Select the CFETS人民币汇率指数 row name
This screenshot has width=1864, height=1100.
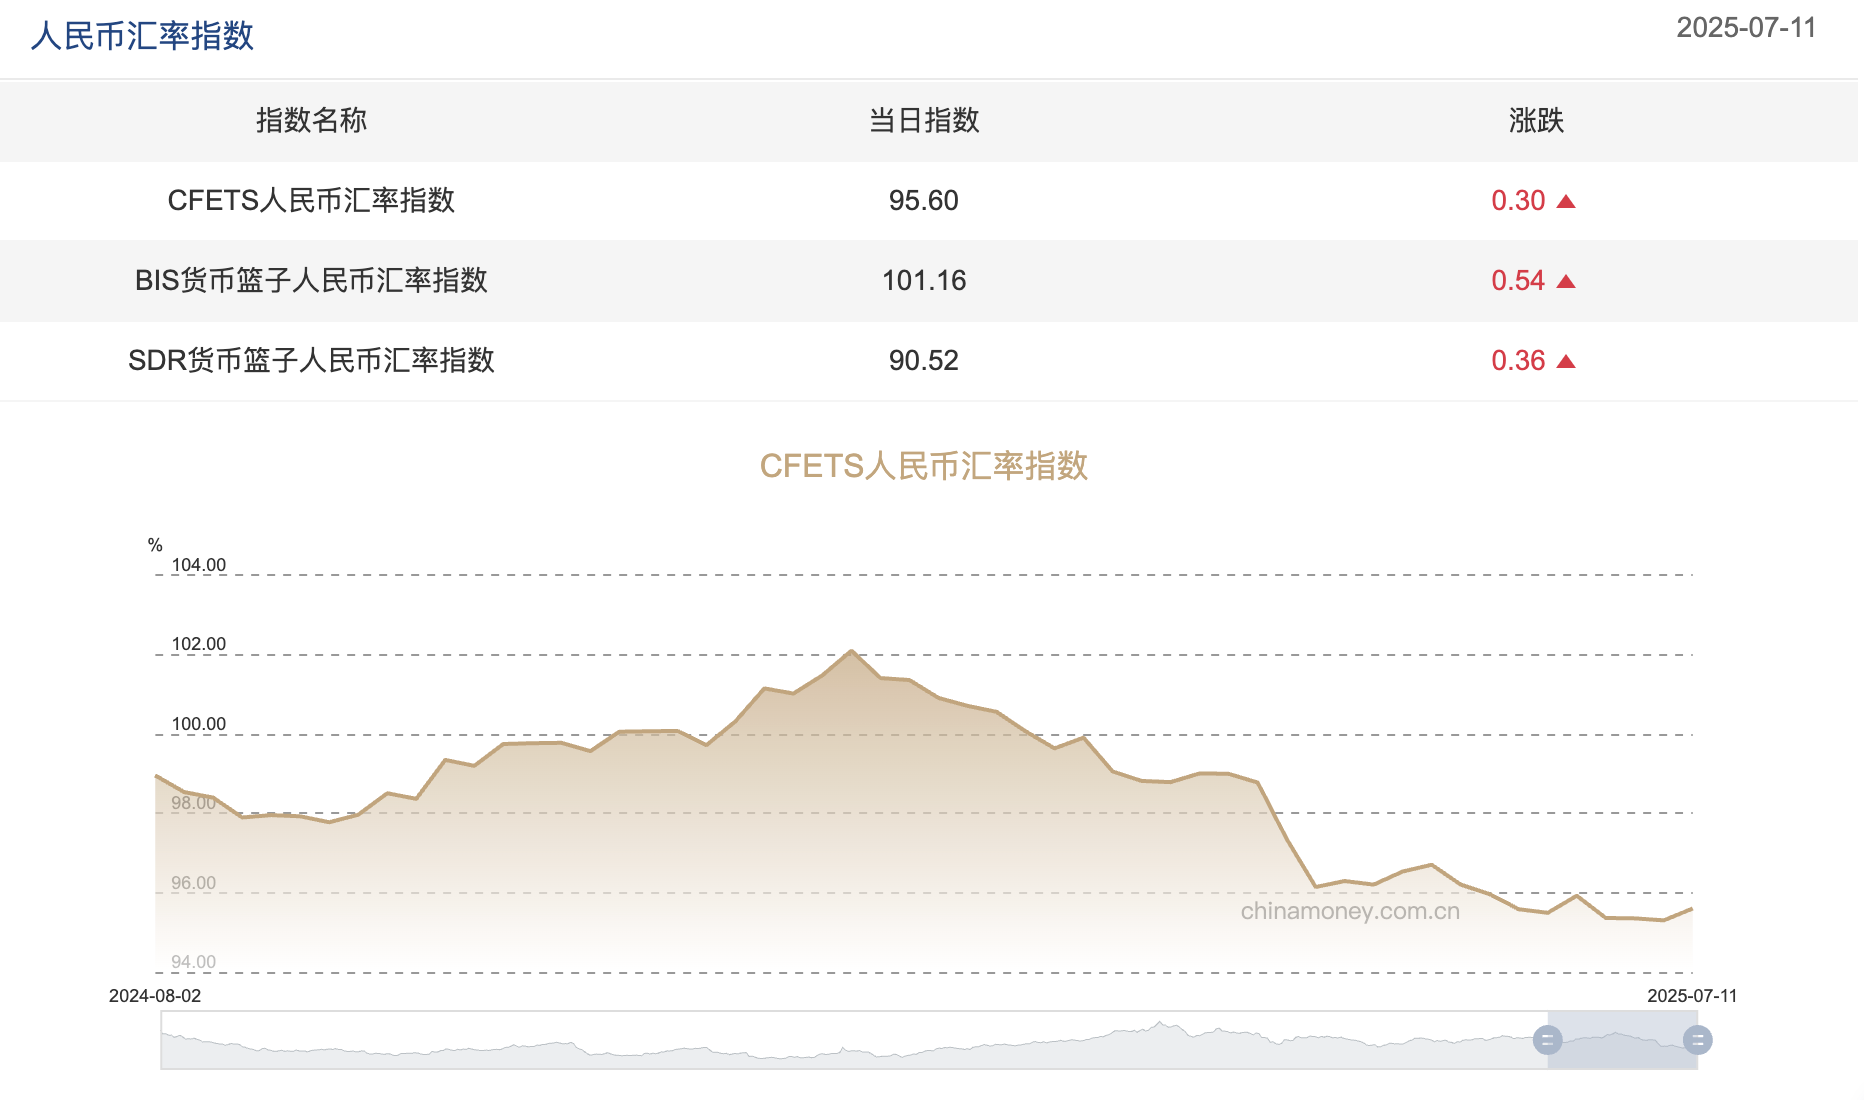(x=311, y=200)
